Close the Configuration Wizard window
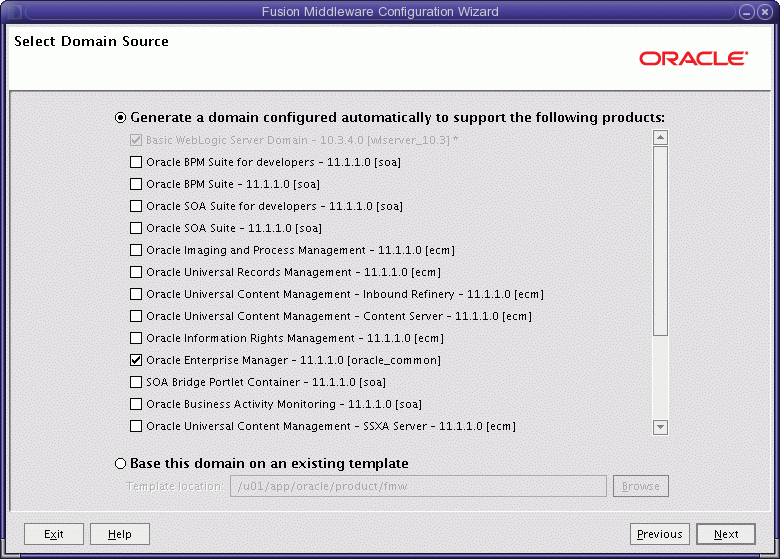Image resolution: width=780 pixels, height=559 pixels. coord(765,12)
